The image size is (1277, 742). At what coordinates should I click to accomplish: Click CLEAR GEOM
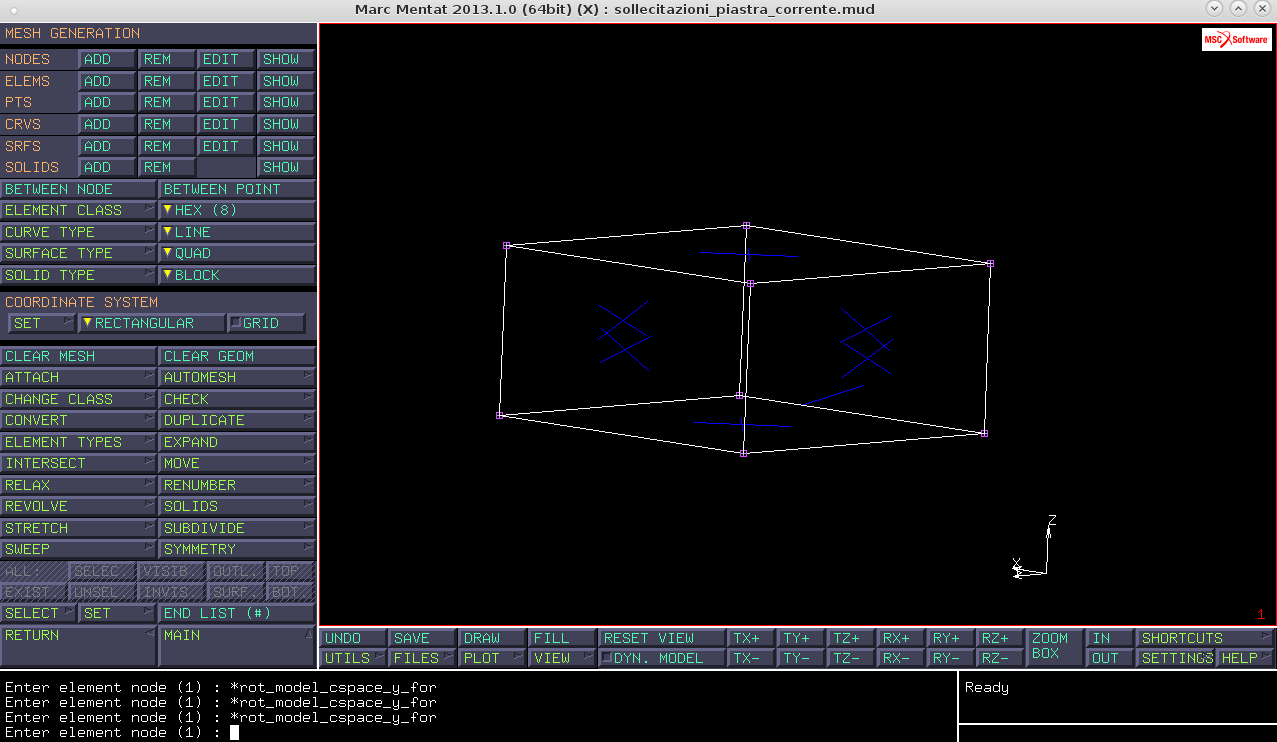[x=237, y=356]
